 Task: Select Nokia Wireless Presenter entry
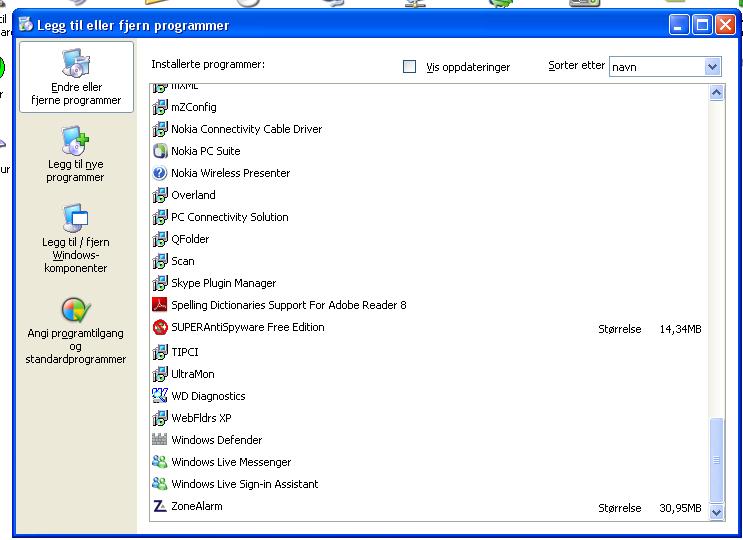tap(429, 173)
